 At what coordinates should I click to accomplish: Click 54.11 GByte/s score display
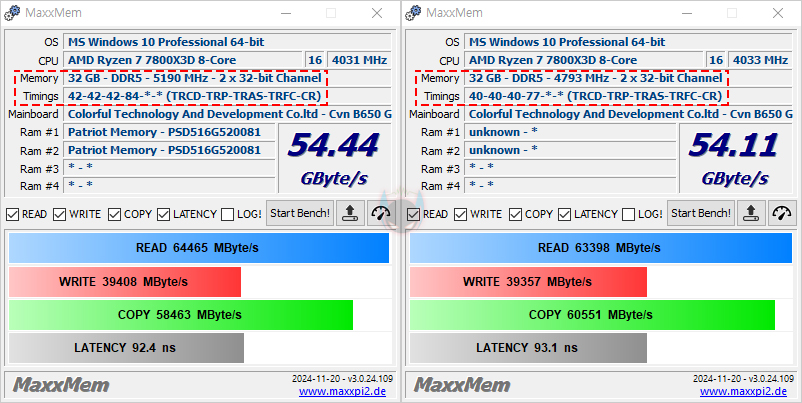[735, 159]
